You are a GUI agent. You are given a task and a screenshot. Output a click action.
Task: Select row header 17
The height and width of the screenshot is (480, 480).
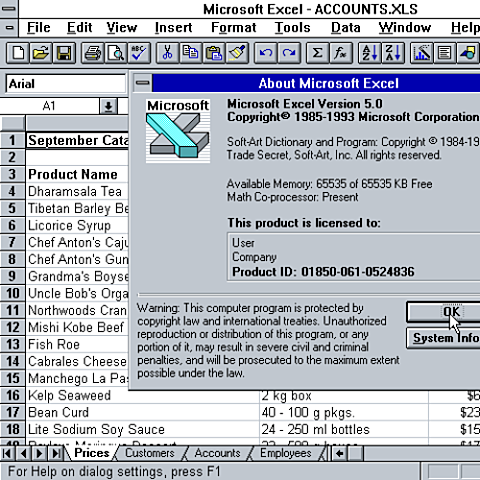(12, 412)
